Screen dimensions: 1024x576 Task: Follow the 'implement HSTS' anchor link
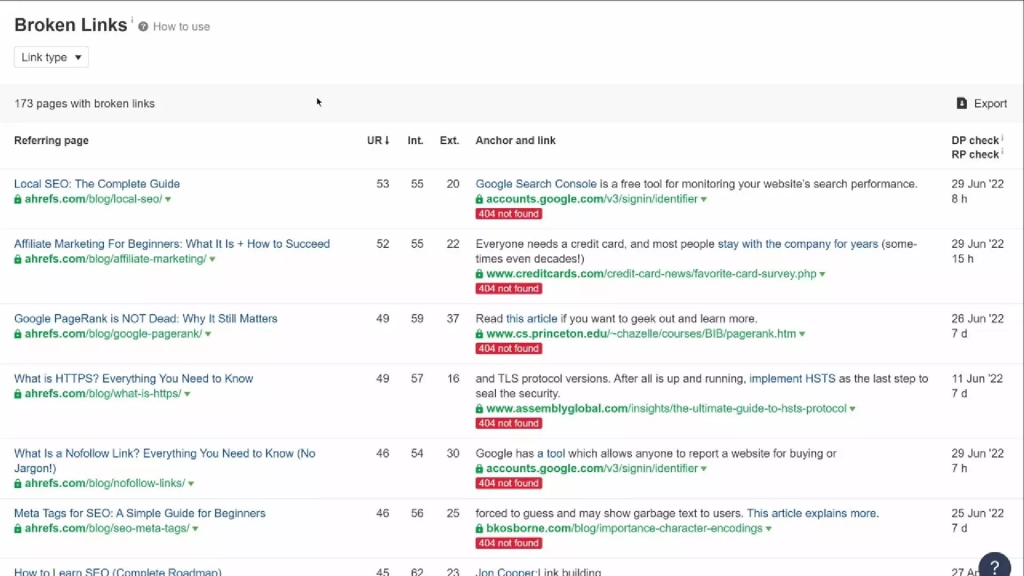792,379
